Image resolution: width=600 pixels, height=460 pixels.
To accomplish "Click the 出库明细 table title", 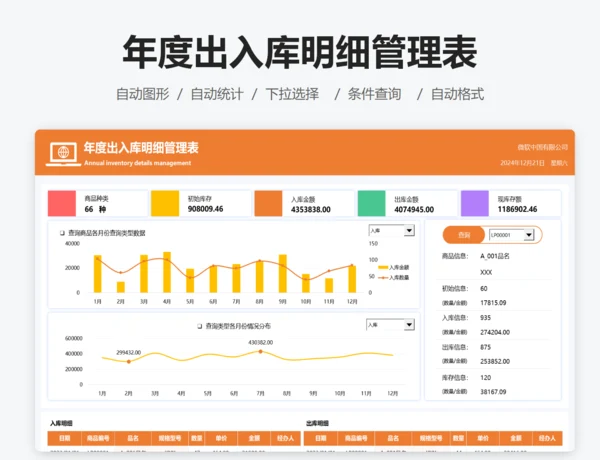I will click(317, 423).
